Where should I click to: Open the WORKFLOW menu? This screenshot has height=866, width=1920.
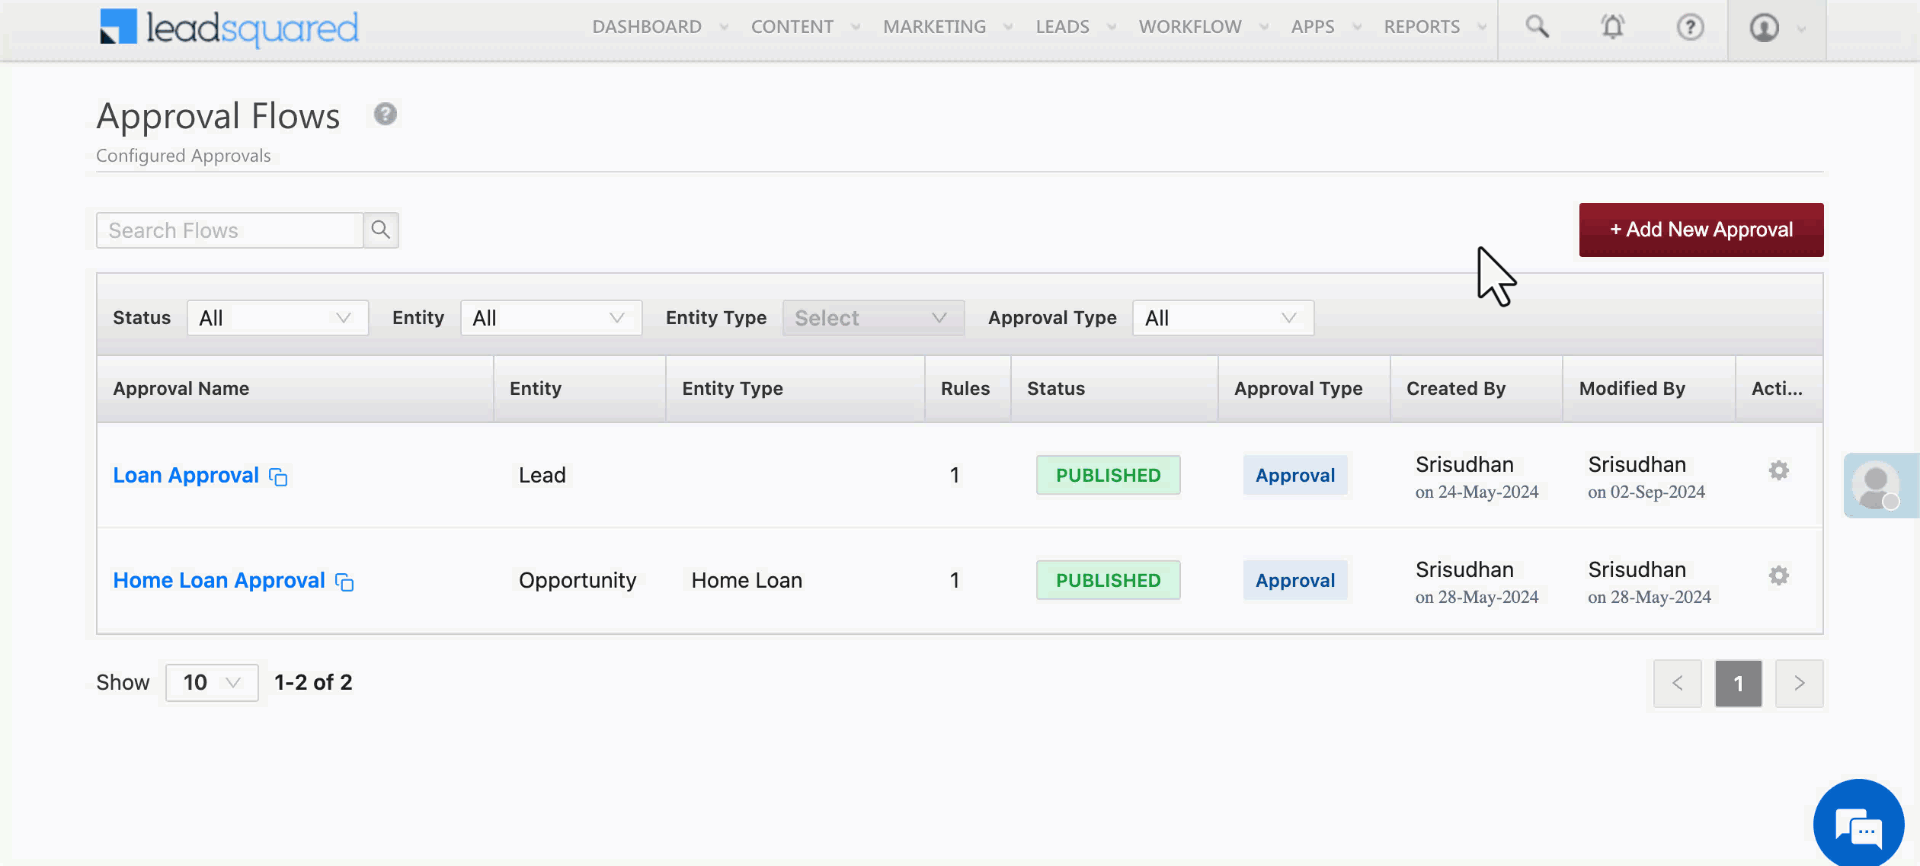click(x=1190, y=27)
